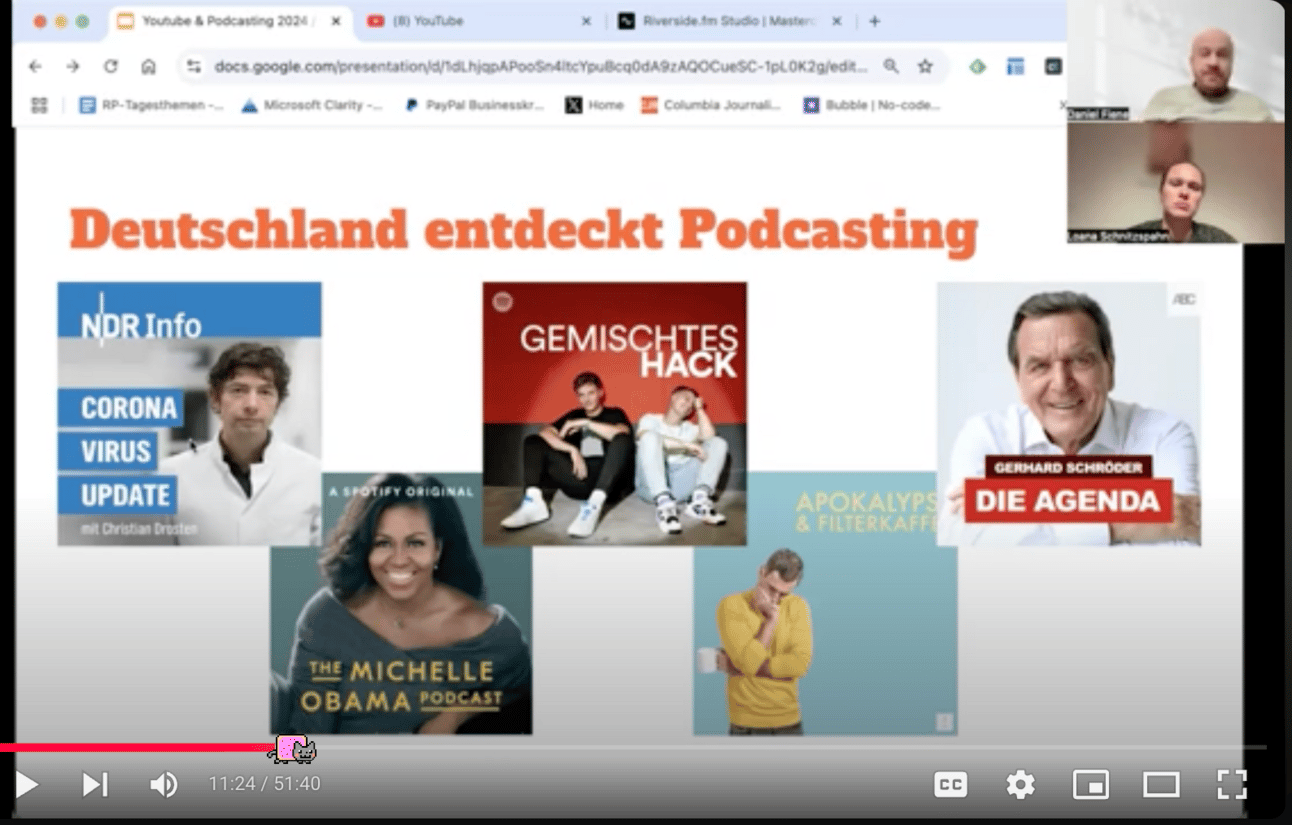Go forward with the browser forward arrow
This screenshot has height=825, width=1292.
pyautogui.click(x=73, y=66)
